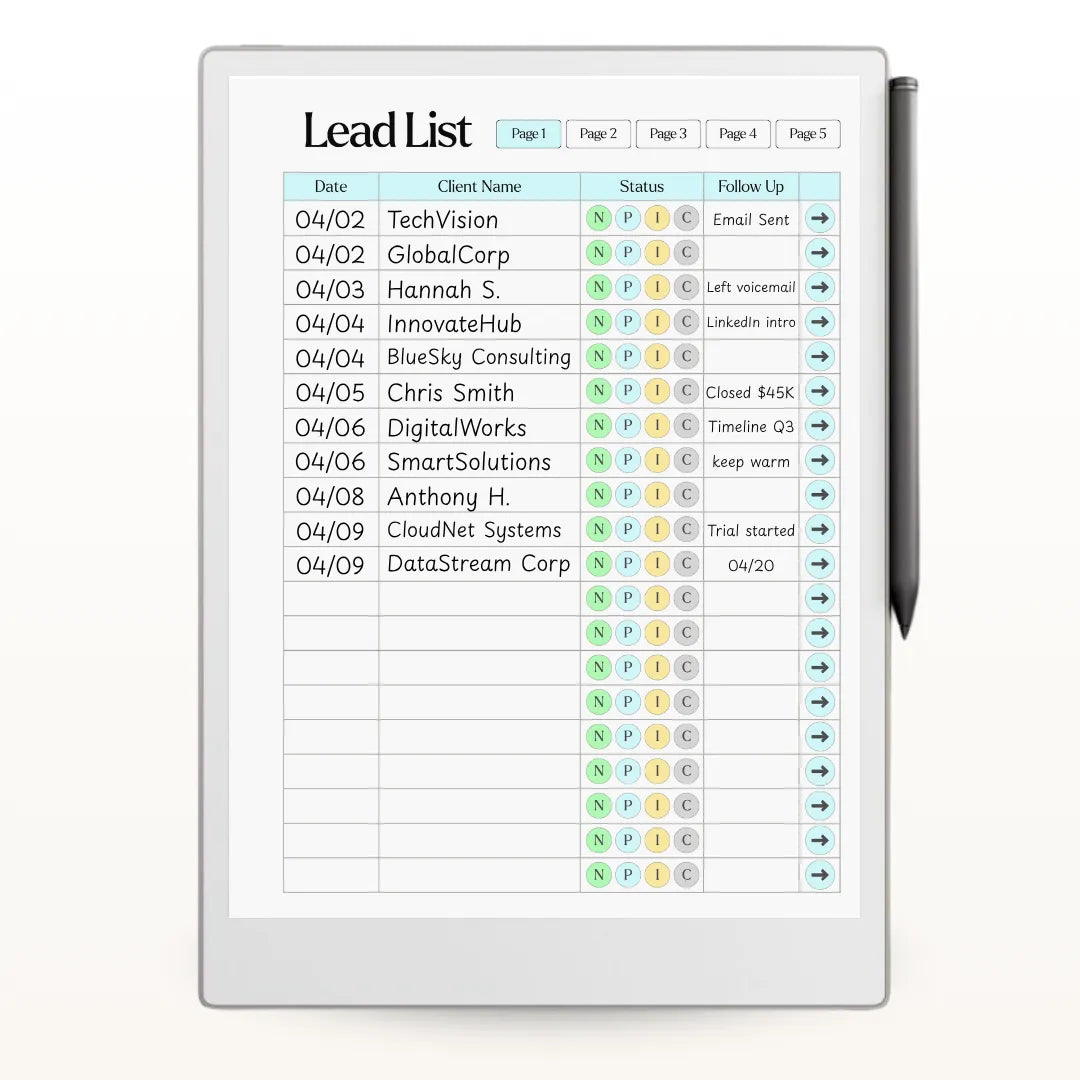
Task: Select the DigitalWorks name cell
Action: [x=479, y=426]
